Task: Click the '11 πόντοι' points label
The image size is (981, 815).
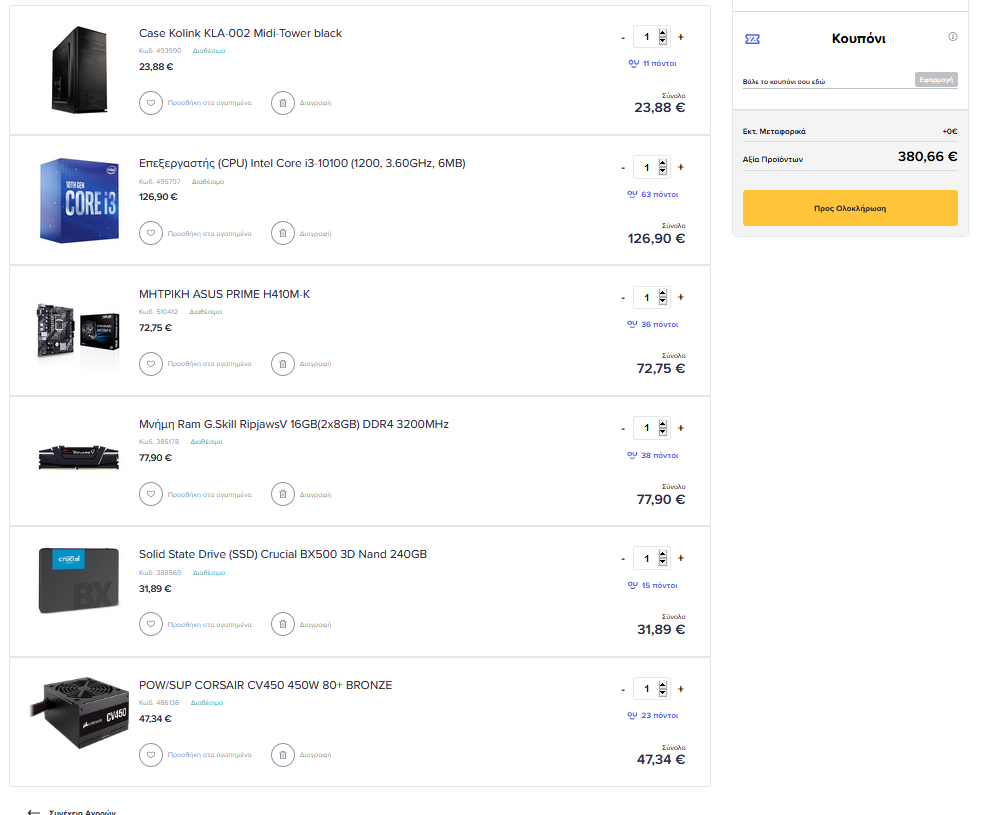Action: tap(659, 63)
